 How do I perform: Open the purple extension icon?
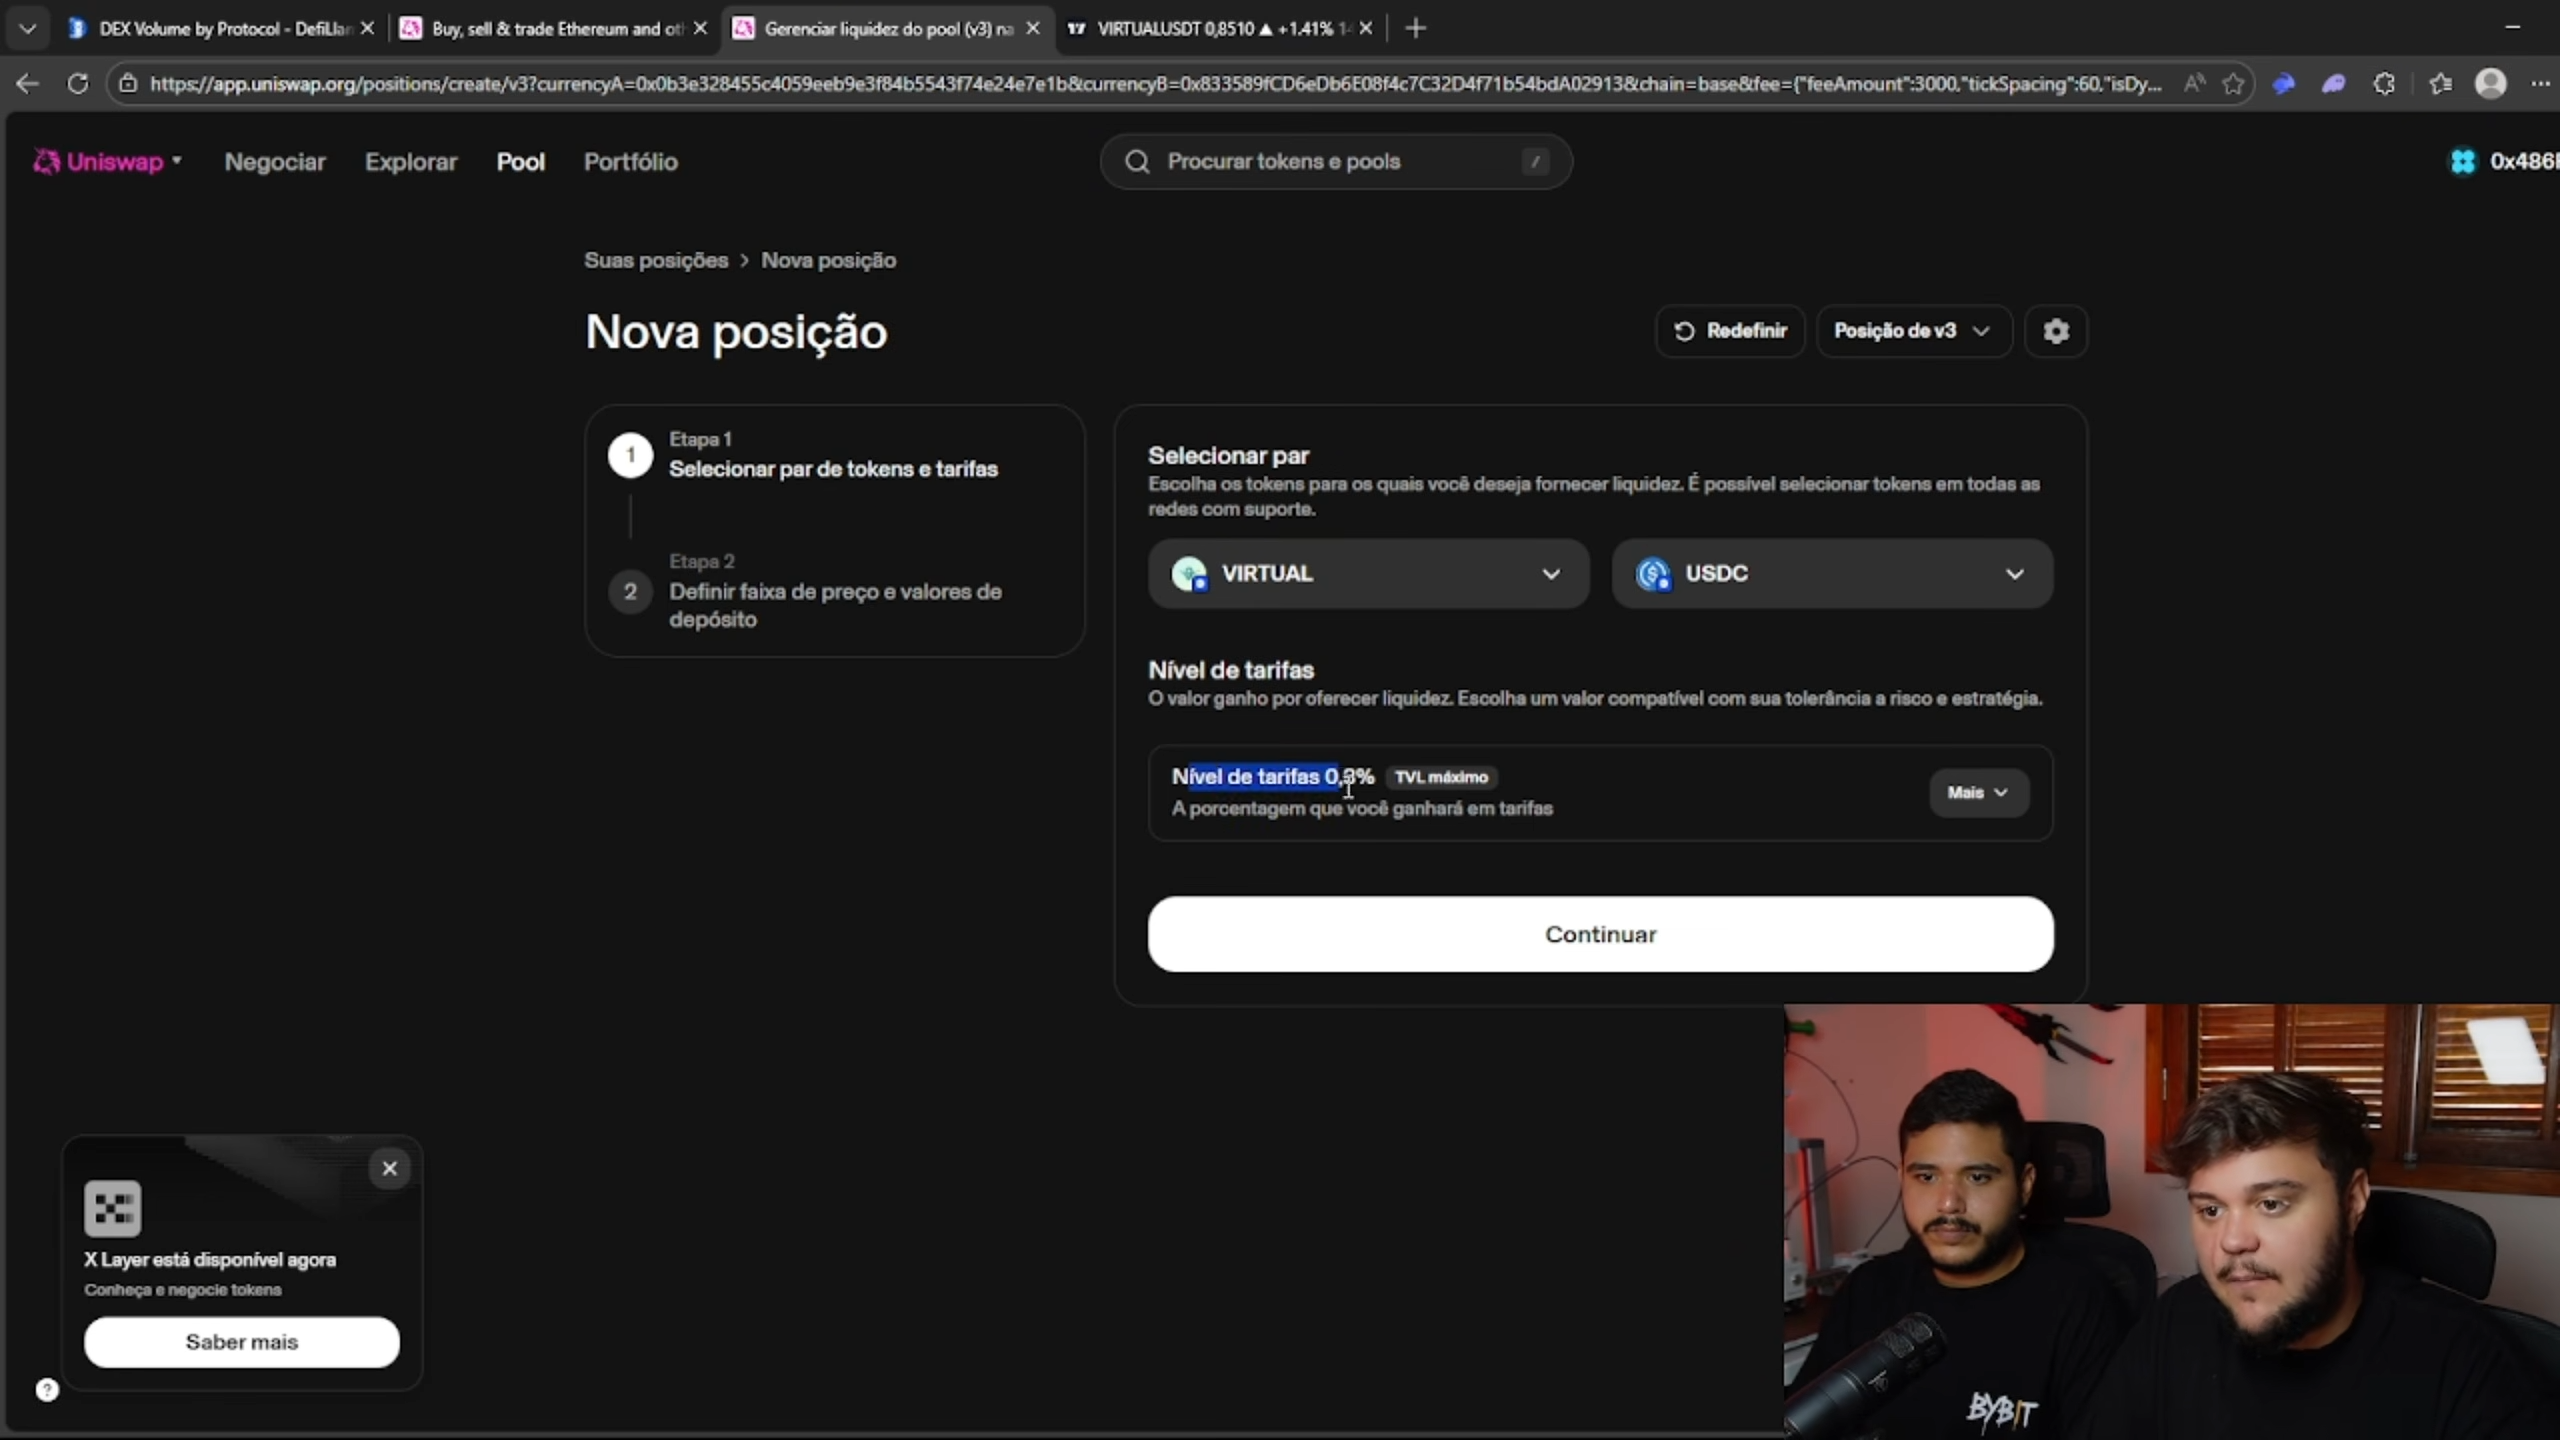(2333, 83)
